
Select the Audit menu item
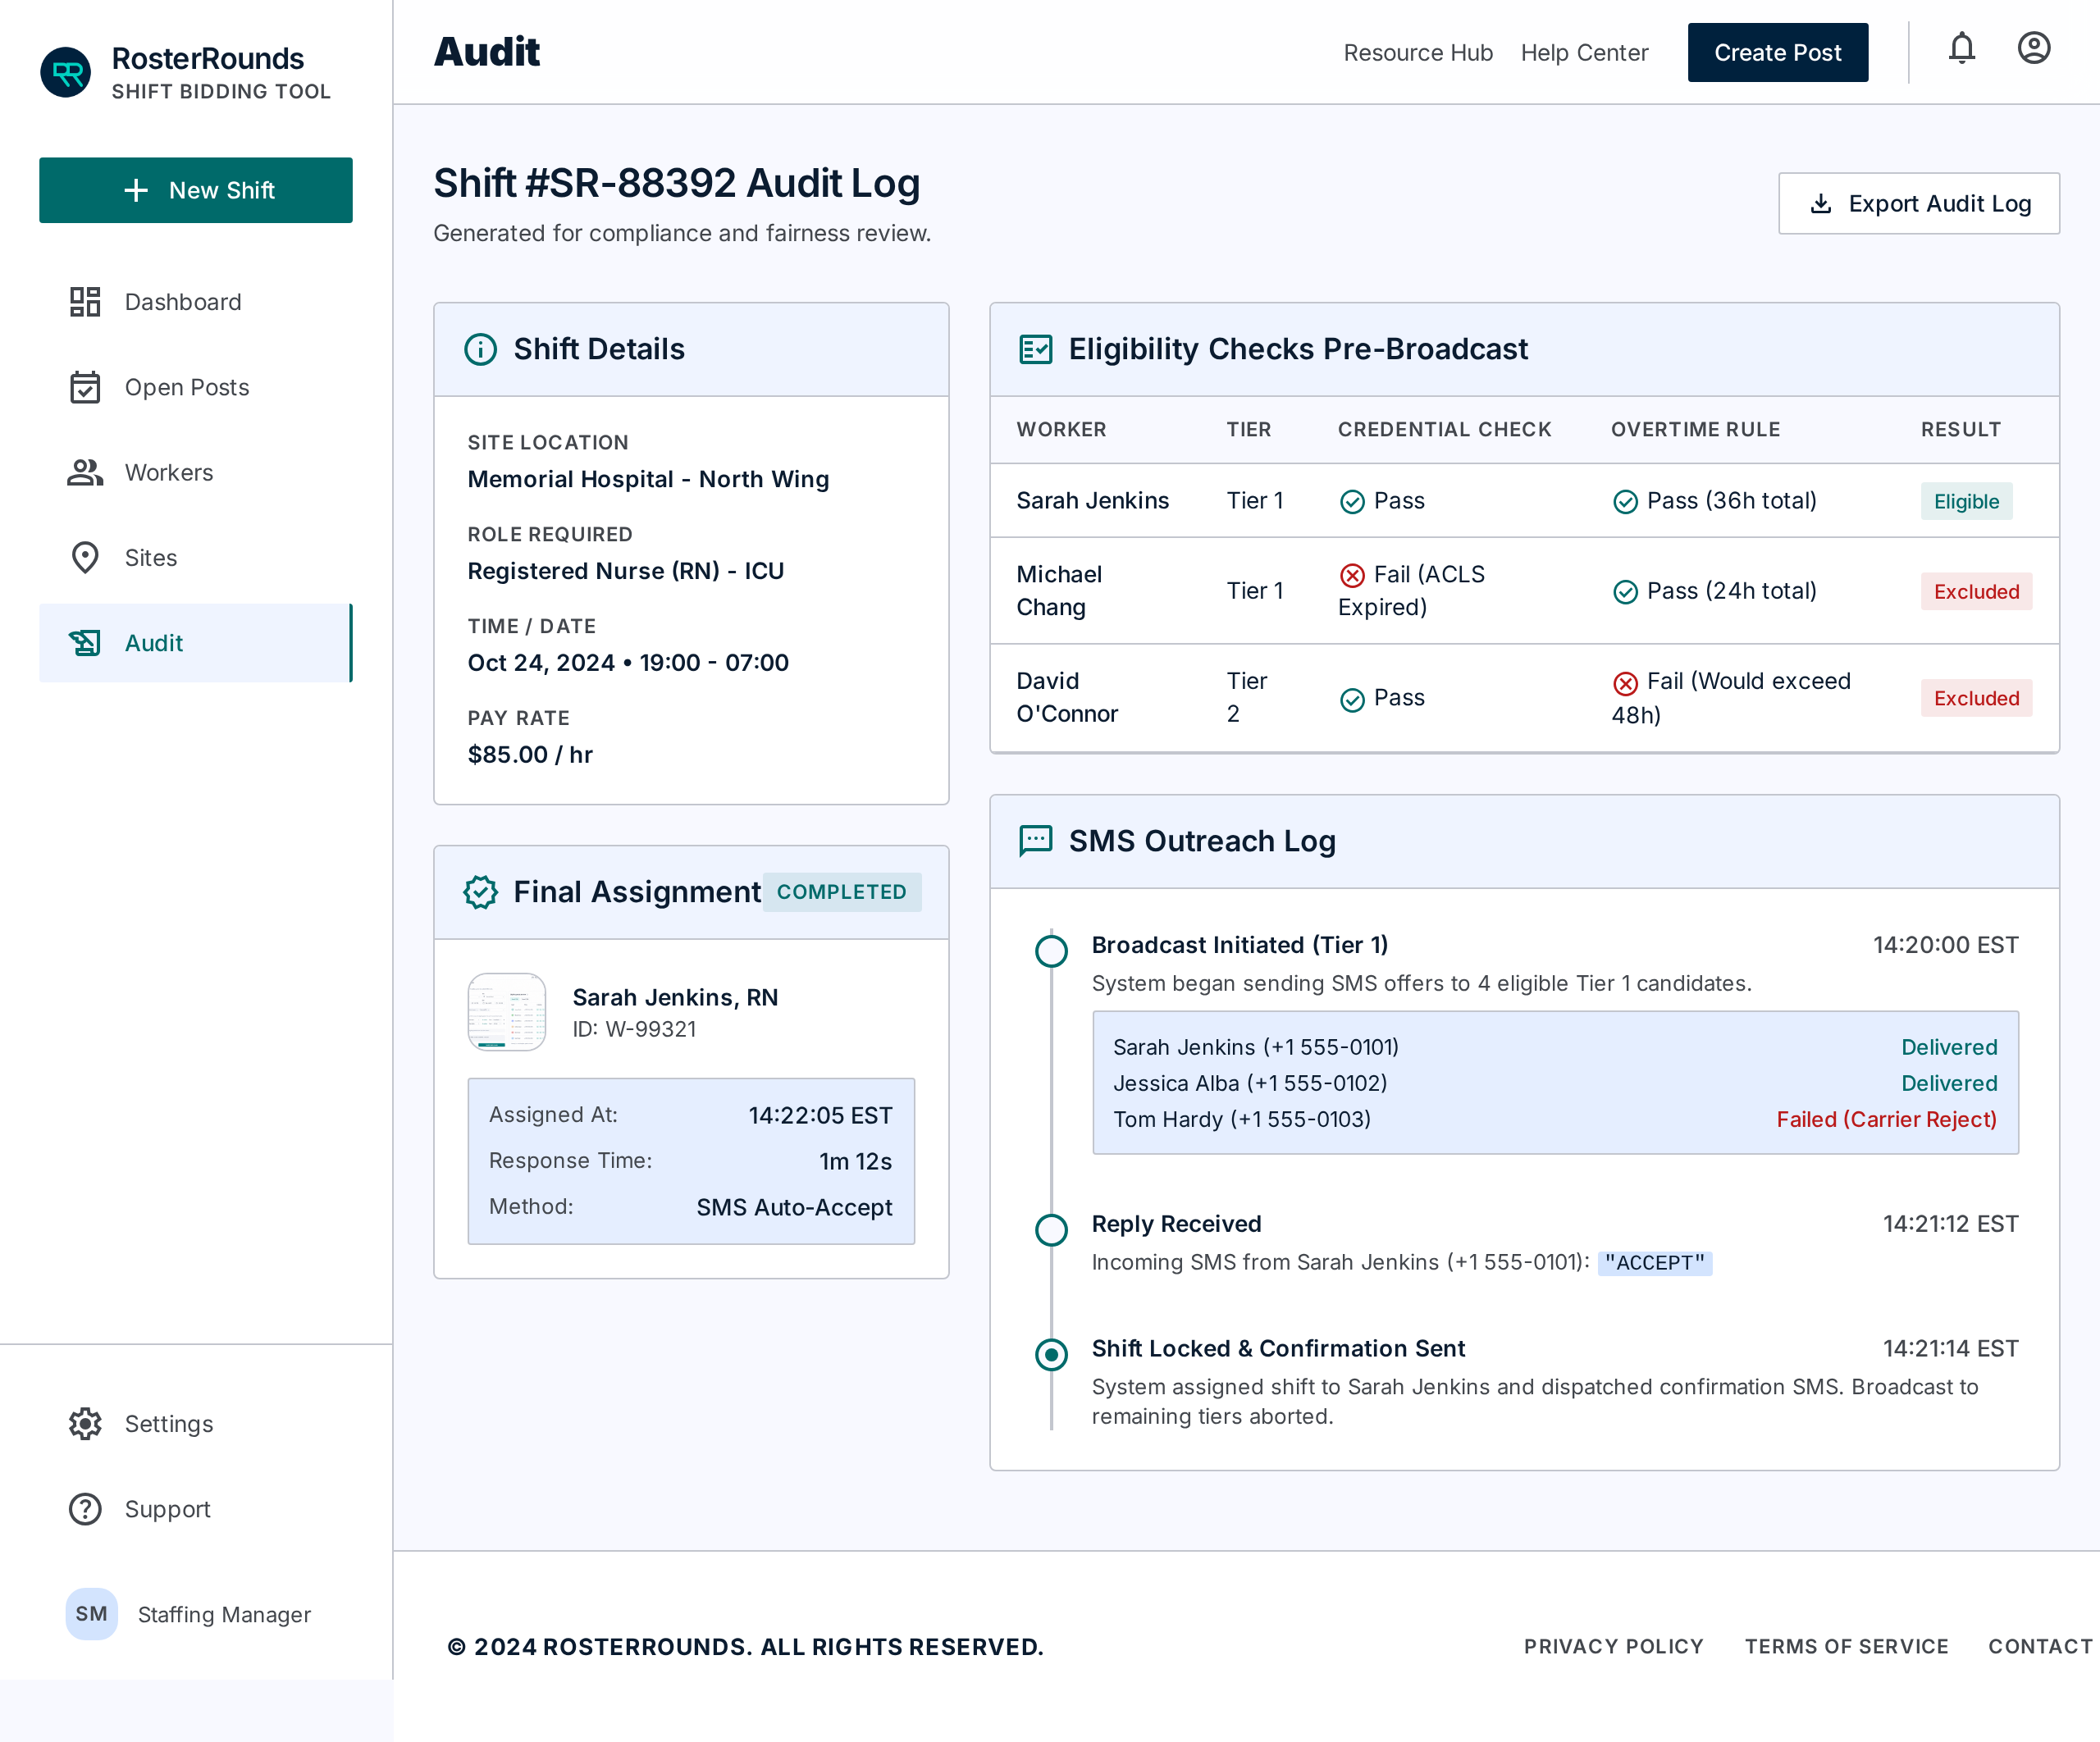(196, 643)
